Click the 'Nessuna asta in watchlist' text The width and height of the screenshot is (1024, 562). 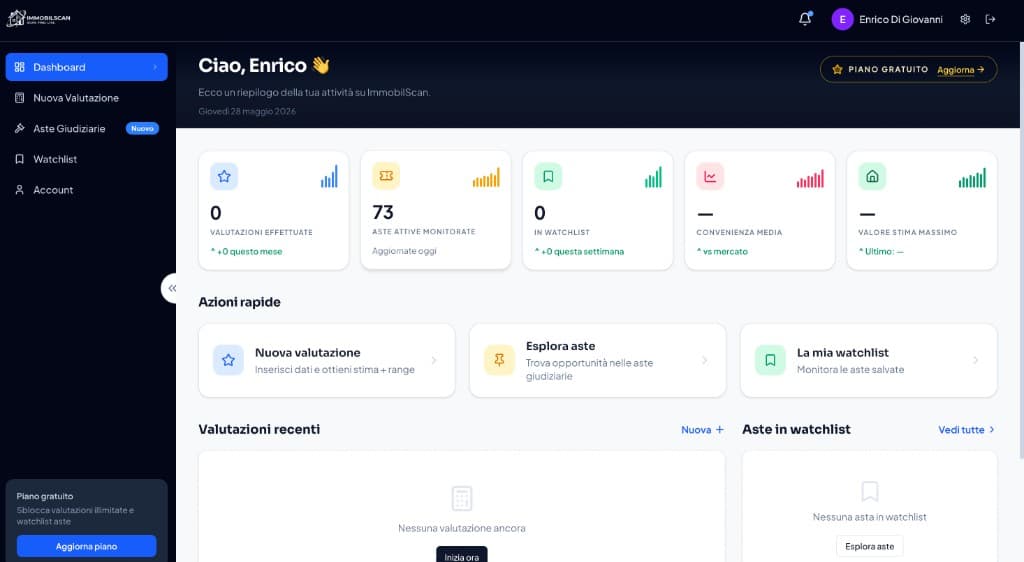pos(869,517)
